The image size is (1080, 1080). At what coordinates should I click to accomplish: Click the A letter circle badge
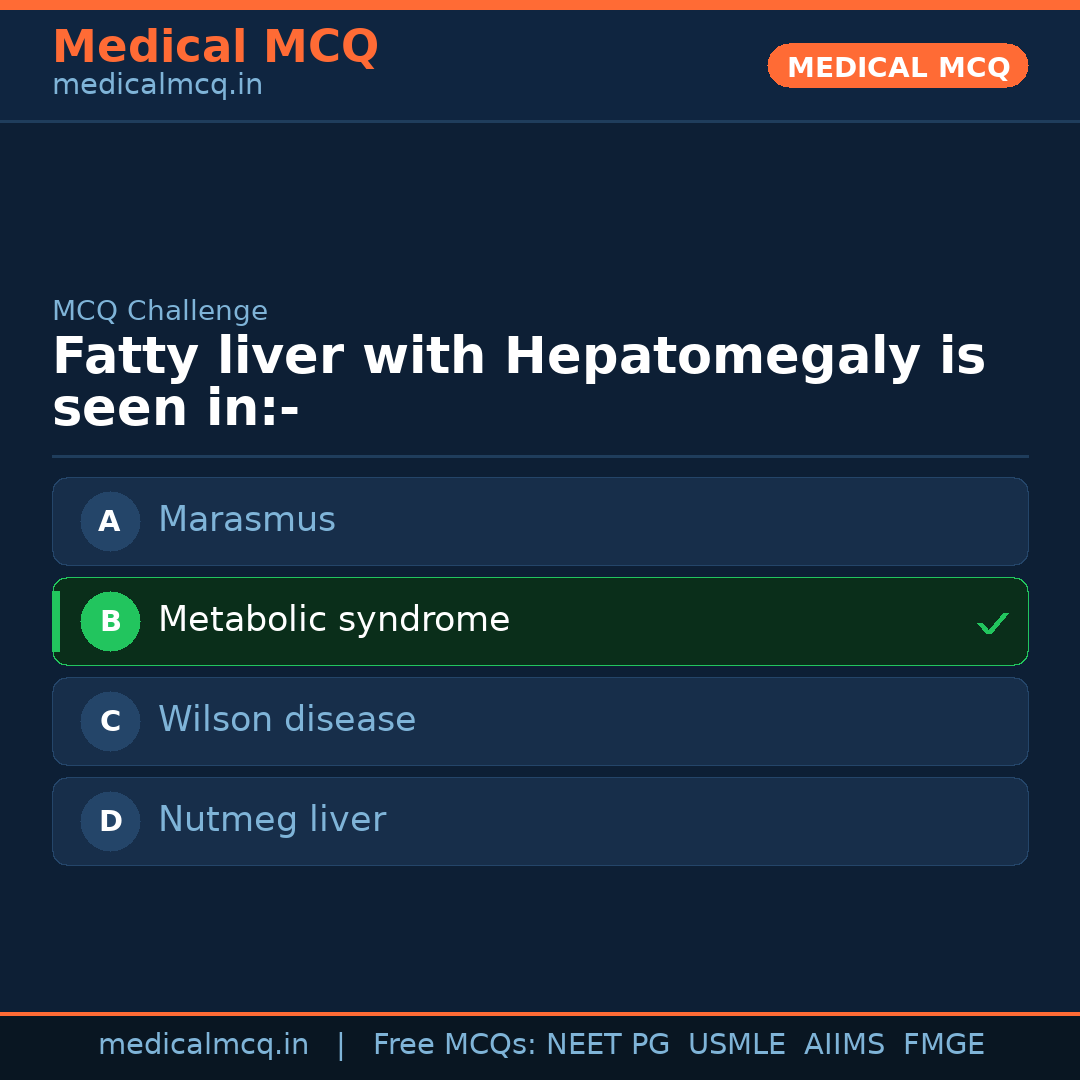(110, 521)
